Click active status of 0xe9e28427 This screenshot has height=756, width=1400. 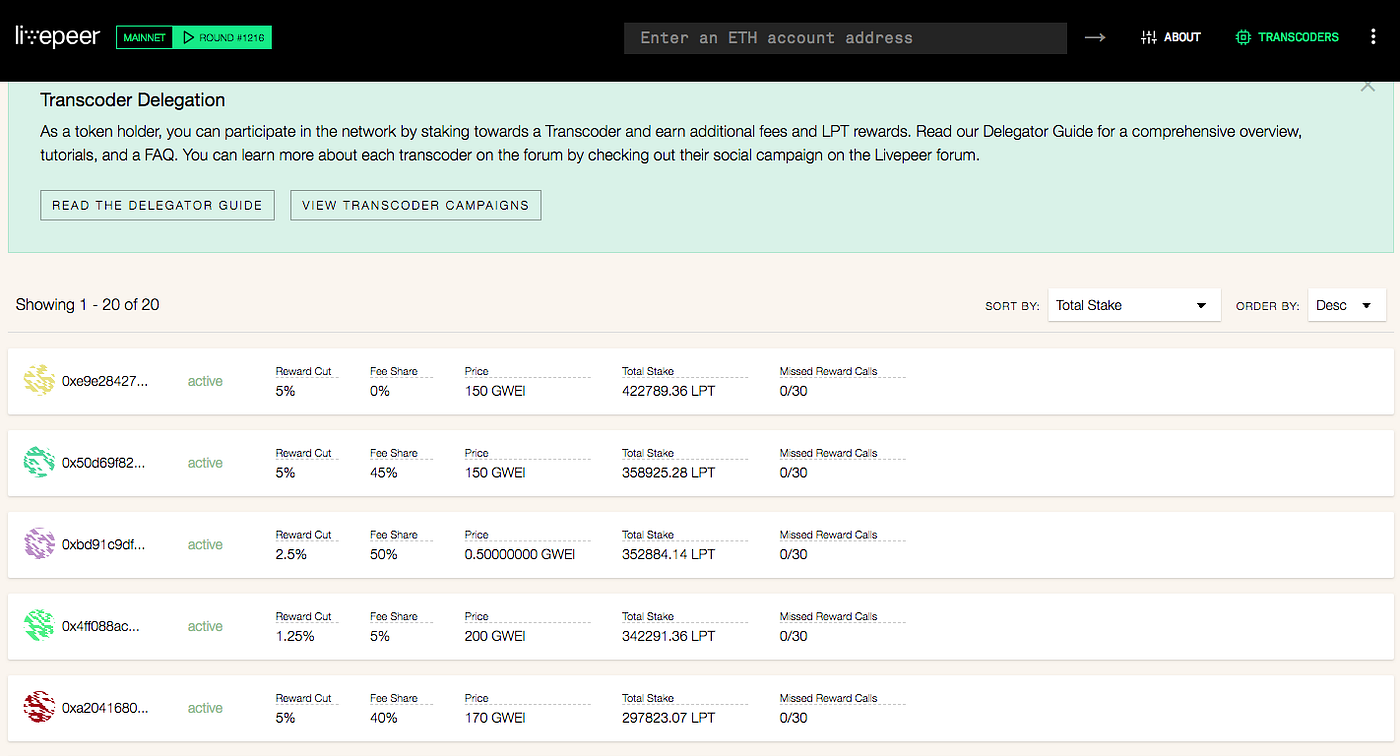(x=205, y=381)
